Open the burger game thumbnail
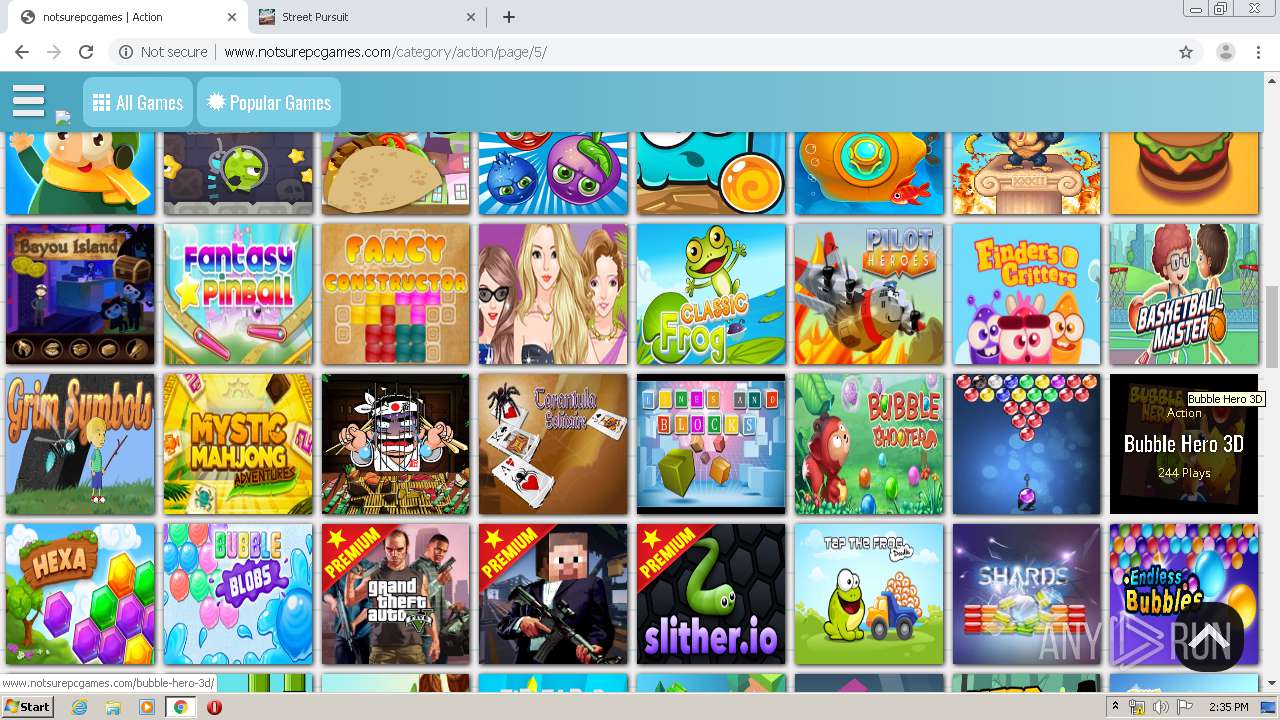Screen dimensions: 1280x720 click(1184, 173)
